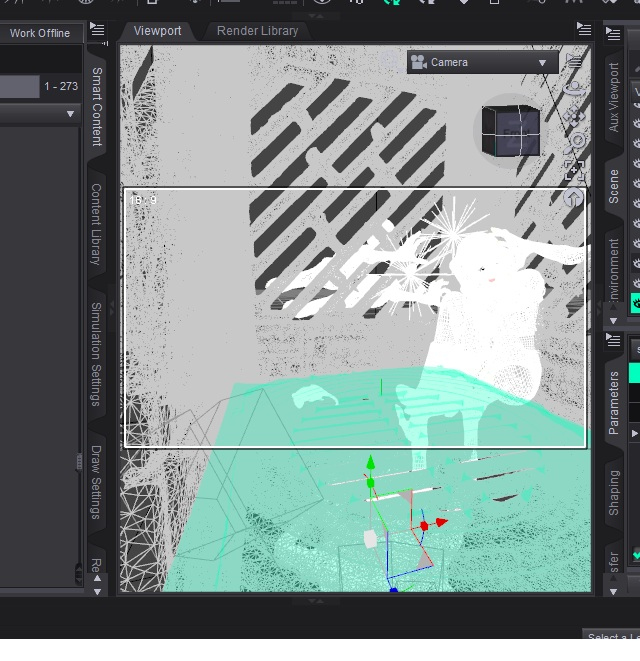Activate the Orbit camera control icon
Screen dimensions: 640x661
[x=575, y=89]
